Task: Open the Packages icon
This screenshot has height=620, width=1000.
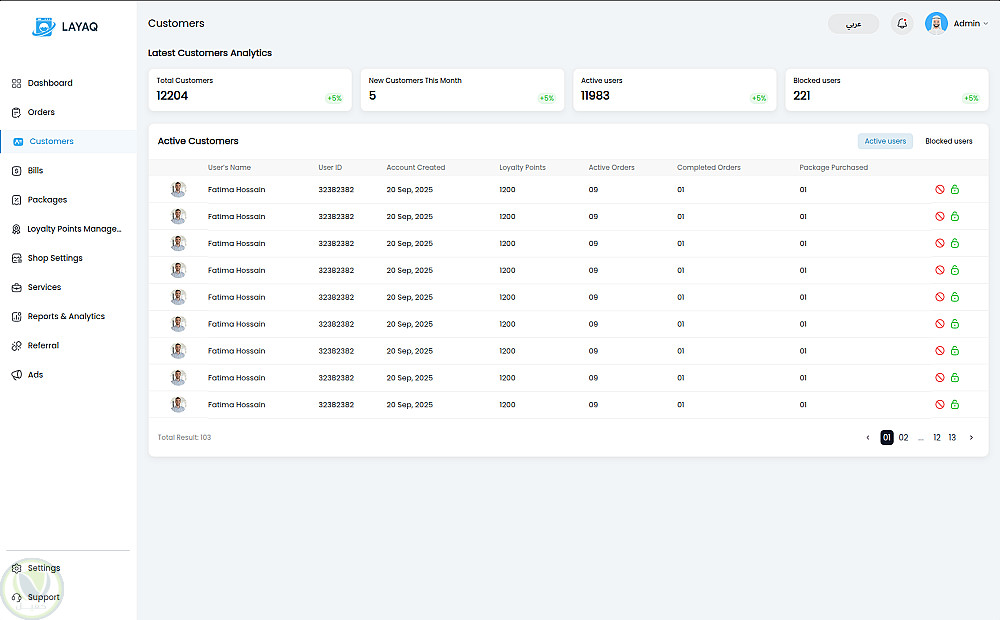Action: point(17,200)
